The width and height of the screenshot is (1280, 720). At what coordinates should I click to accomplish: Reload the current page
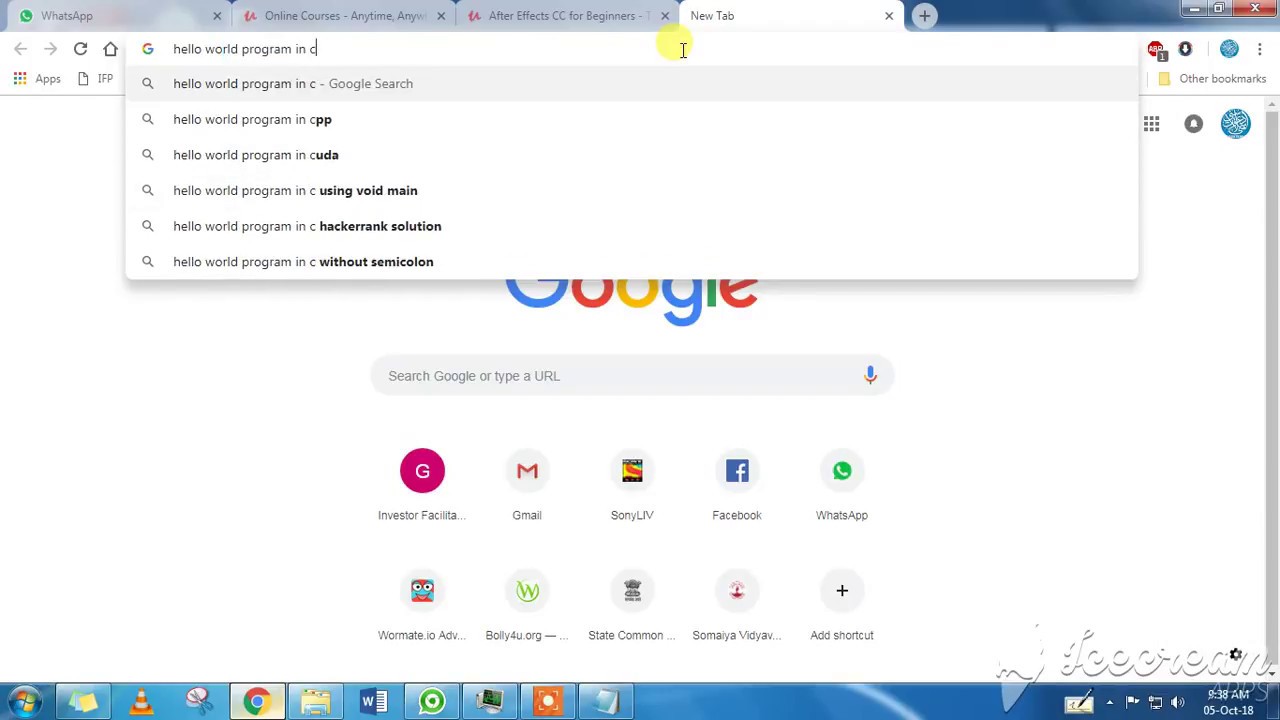[x=80, y=49]
